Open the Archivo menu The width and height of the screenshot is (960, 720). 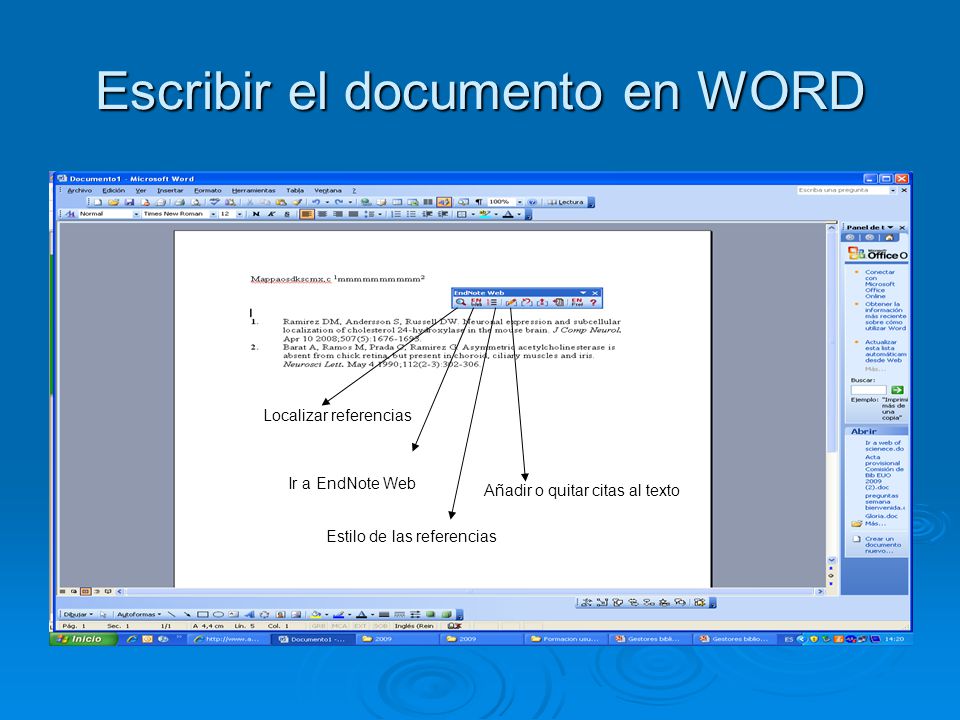[80, 190]
